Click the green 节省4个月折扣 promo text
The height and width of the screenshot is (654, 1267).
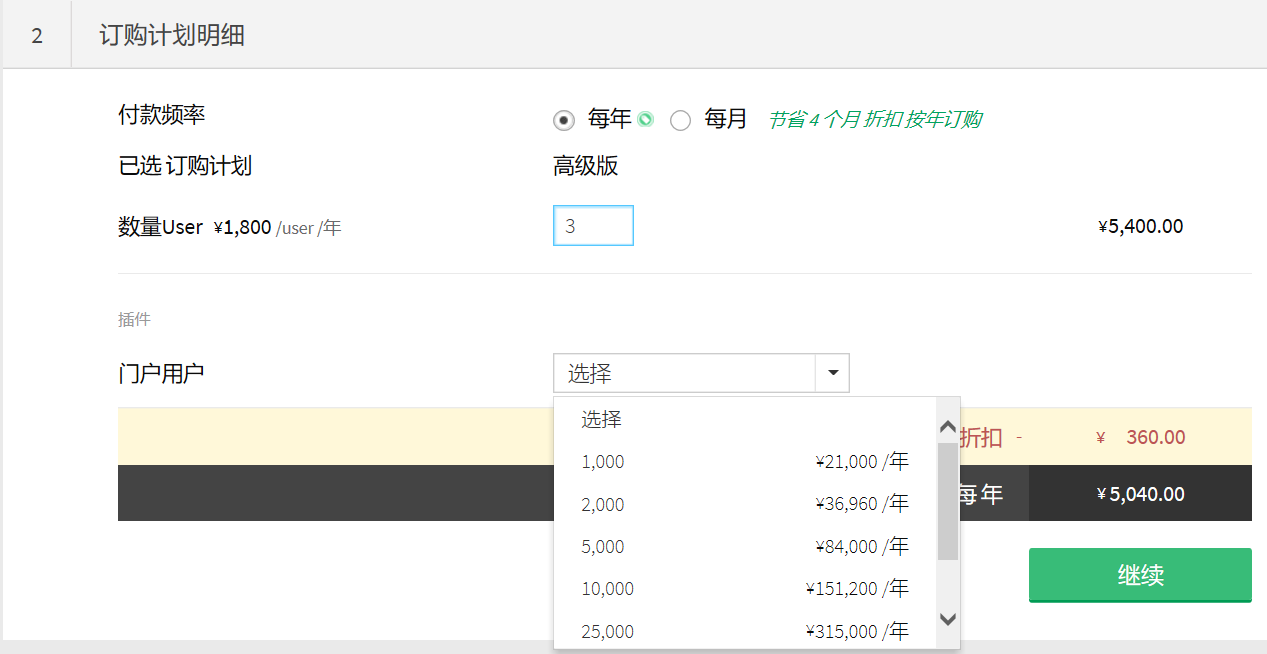(x=874, y=120)
